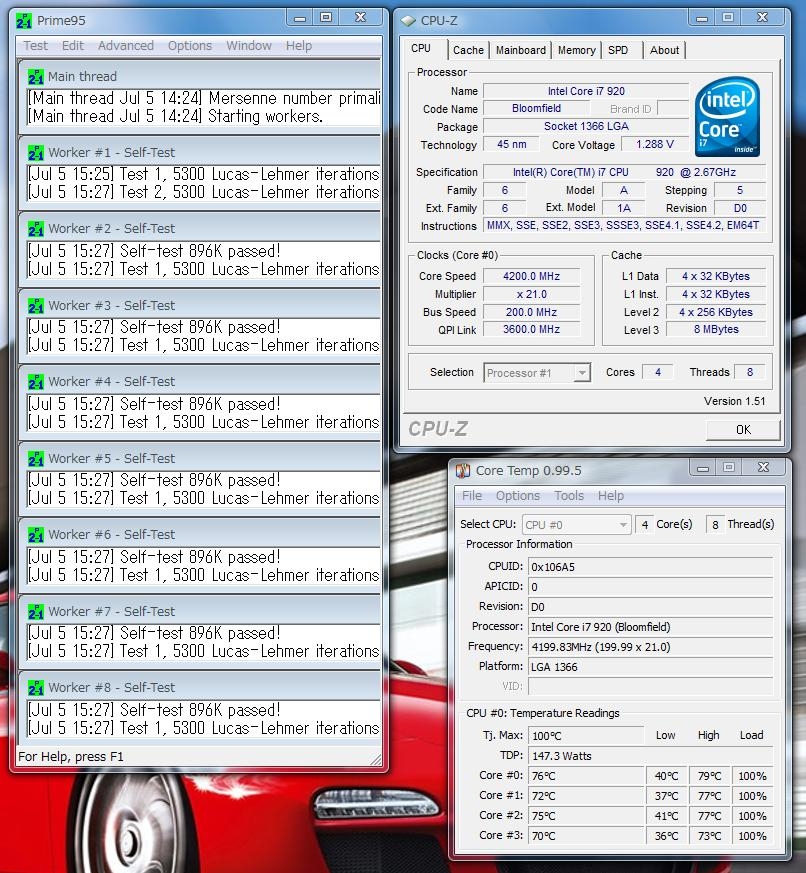Click the Core #3 temperature 70°C reading
This screenshot has width=806, height=873.
(x=586, y=836)
